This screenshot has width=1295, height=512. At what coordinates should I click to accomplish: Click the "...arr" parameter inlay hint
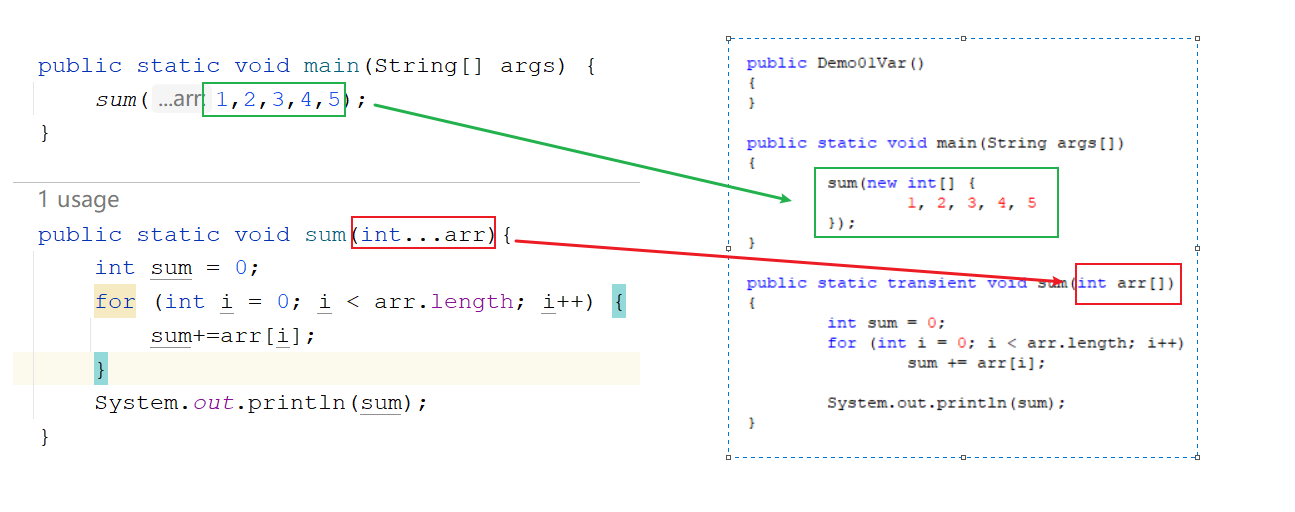178,100
